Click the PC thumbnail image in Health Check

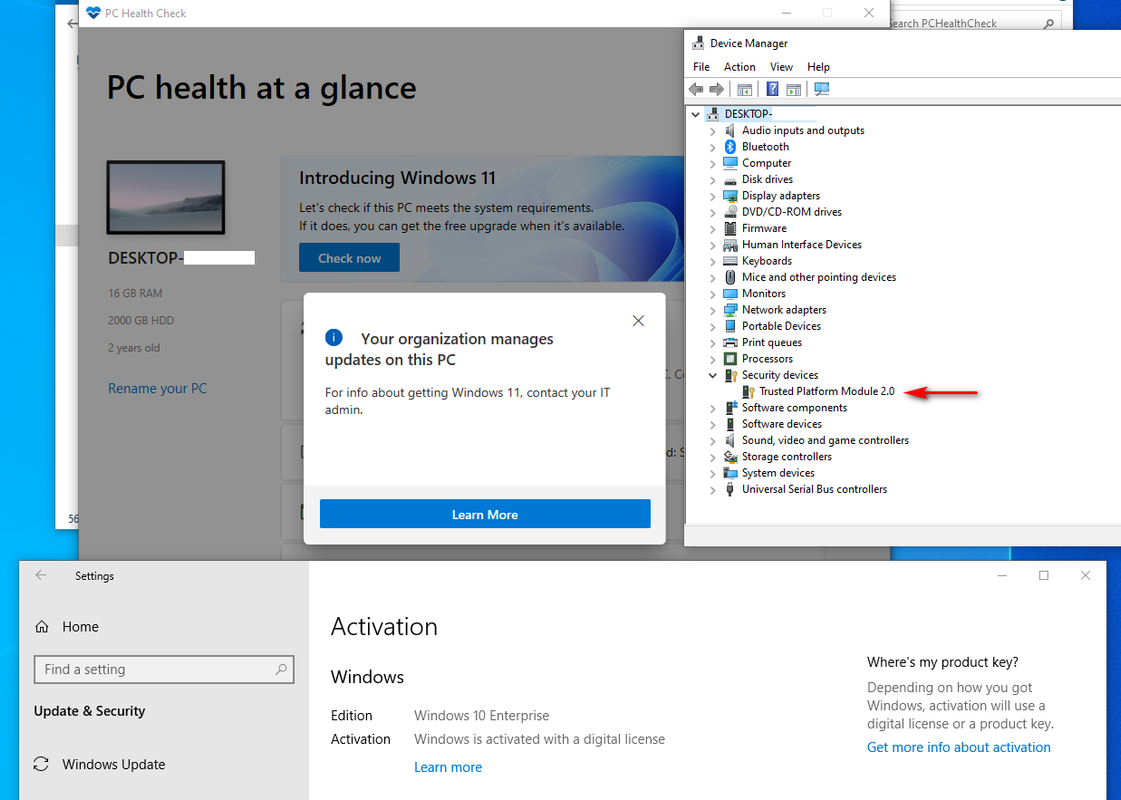point(166,197)
